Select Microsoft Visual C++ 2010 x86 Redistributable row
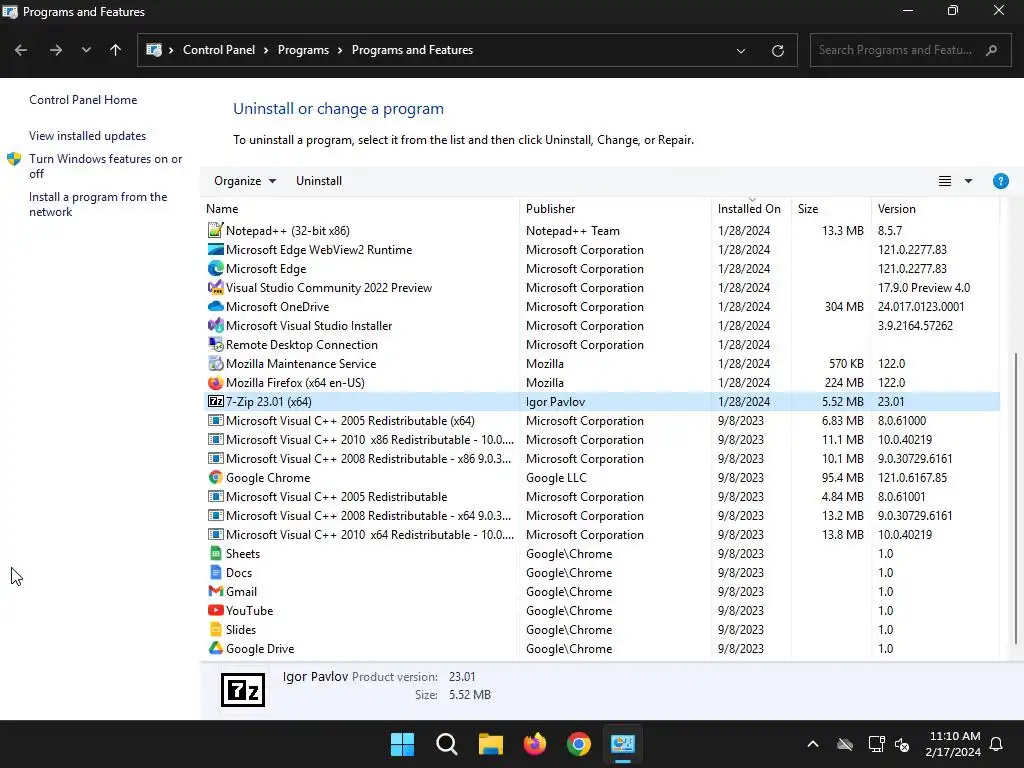 [601, 440]
